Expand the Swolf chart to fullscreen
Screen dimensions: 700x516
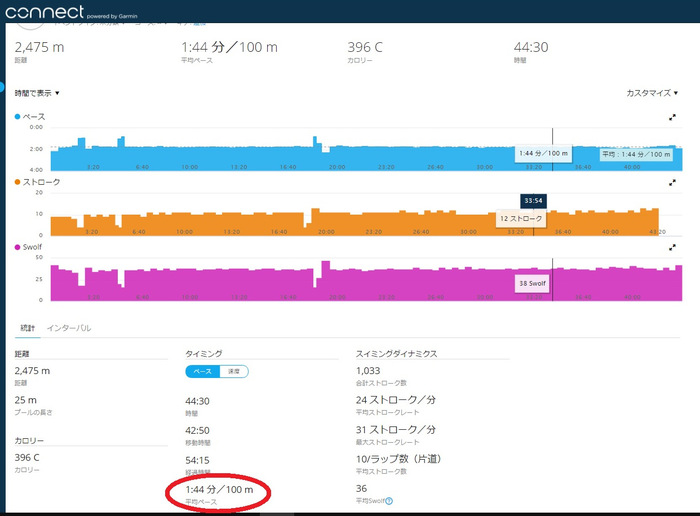click(x=672, y=247)
